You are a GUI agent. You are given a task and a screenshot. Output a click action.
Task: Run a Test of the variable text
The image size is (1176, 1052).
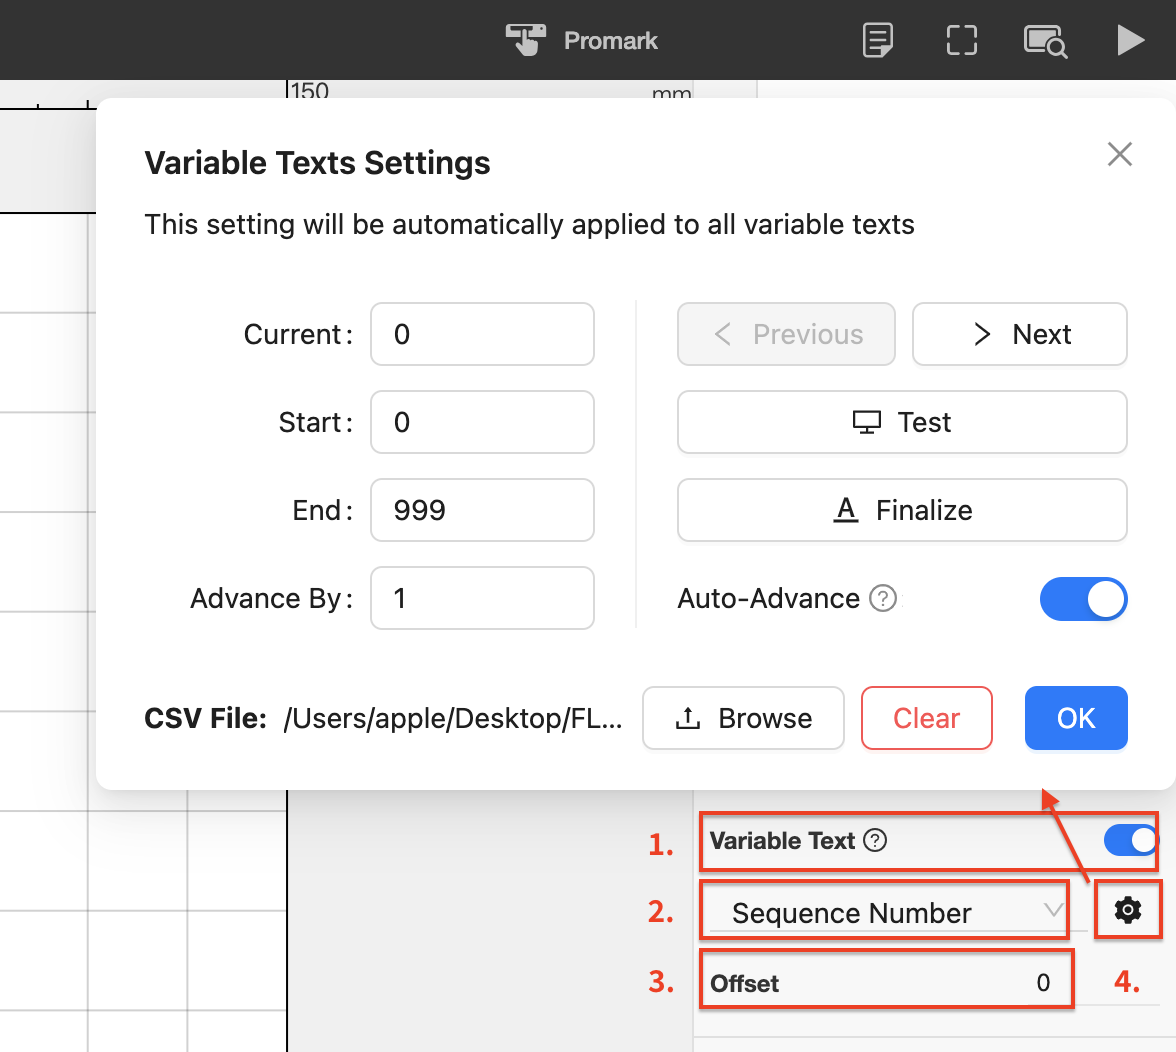pyautogui.click(x=901, y=422)
